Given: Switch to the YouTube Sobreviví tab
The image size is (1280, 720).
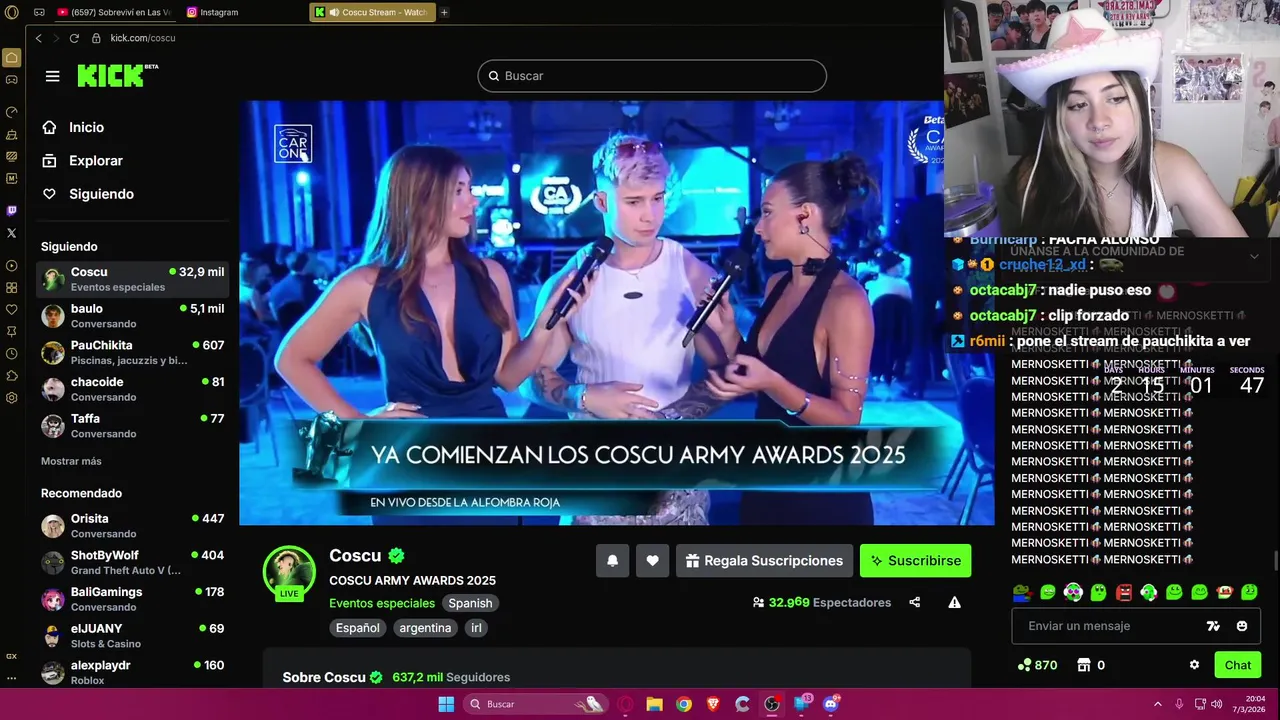Looking at the screenshot, I should 115,12.
